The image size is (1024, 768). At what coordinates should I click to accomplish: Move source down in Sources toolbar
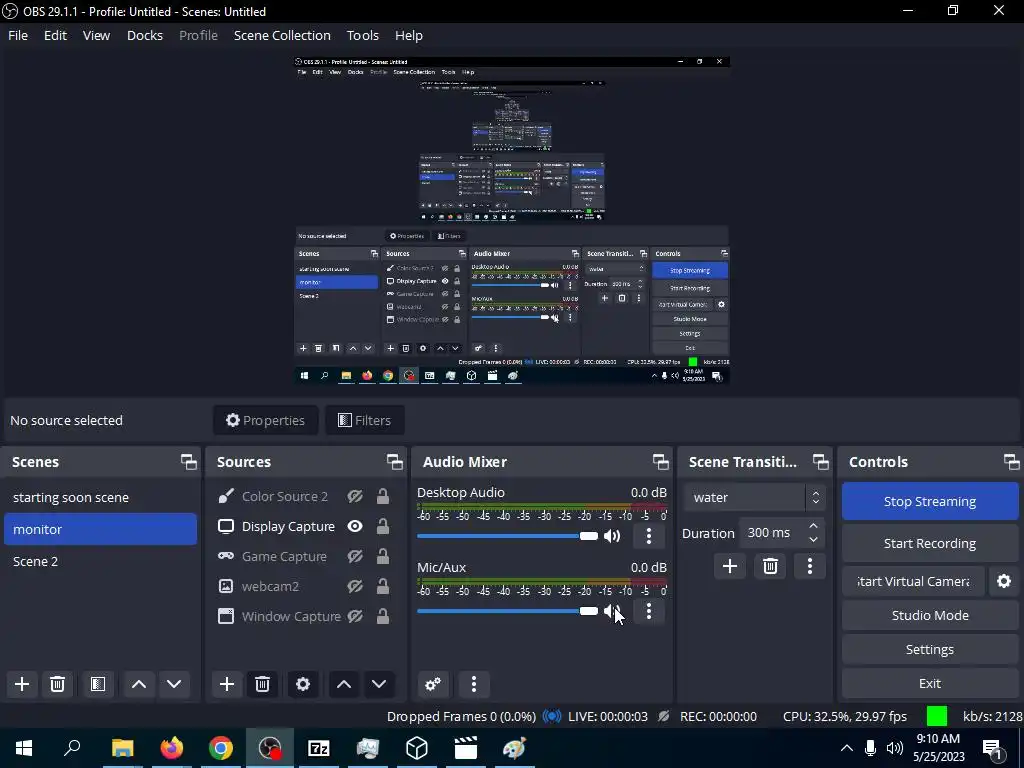pos(379,684)
